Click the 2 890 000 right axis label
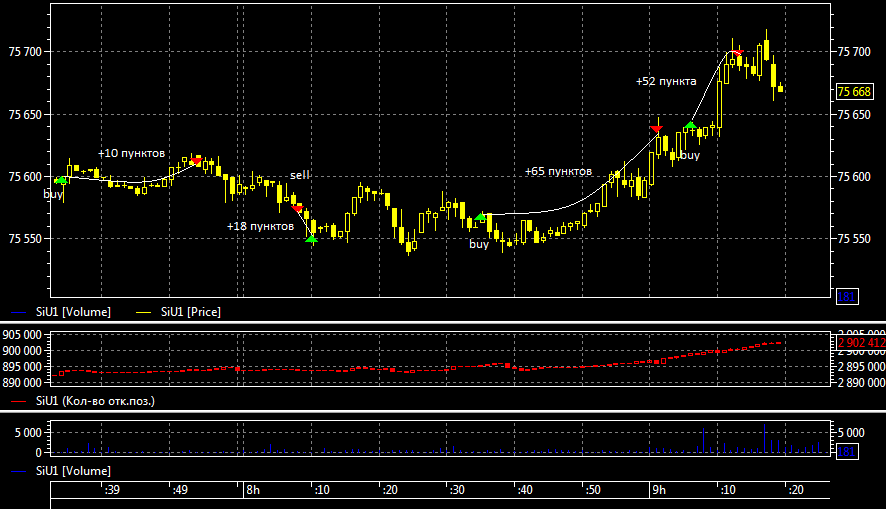This screenshot has height=509, width=886. pos(861,382)
